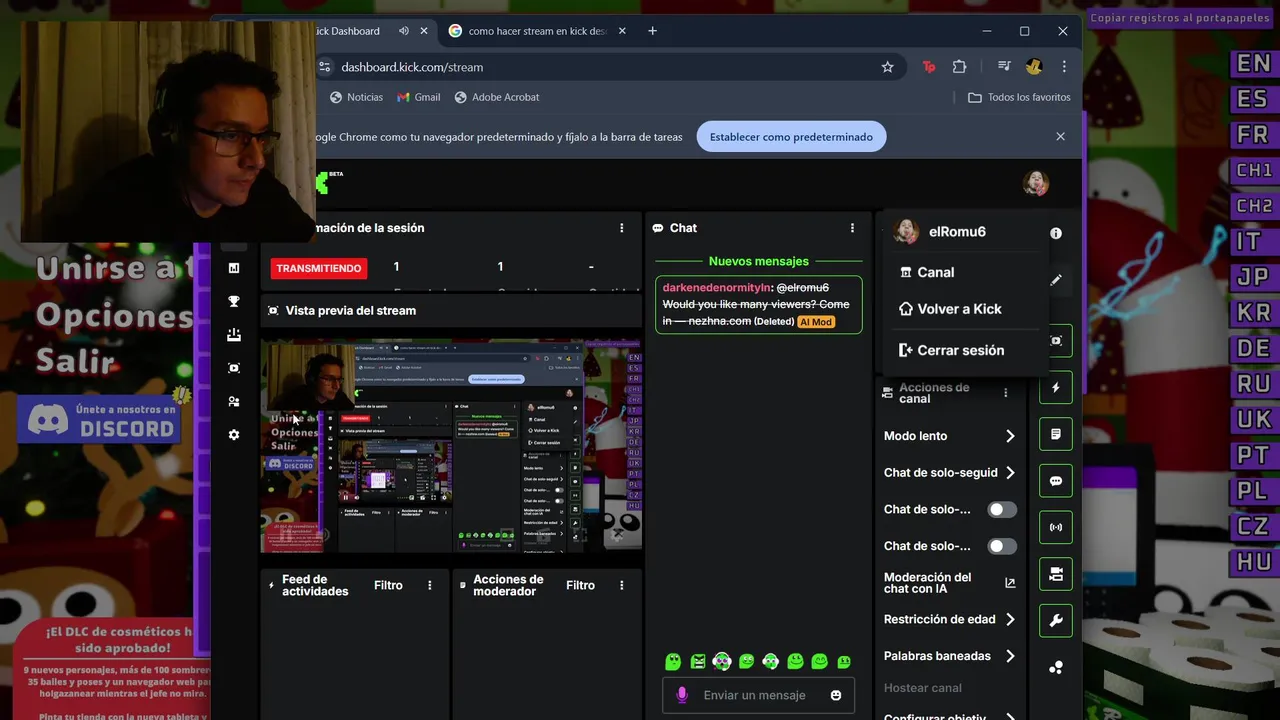Select PT language in game window
Viewport: 1280px width, 720px height.
click(x=1253, y=455)
